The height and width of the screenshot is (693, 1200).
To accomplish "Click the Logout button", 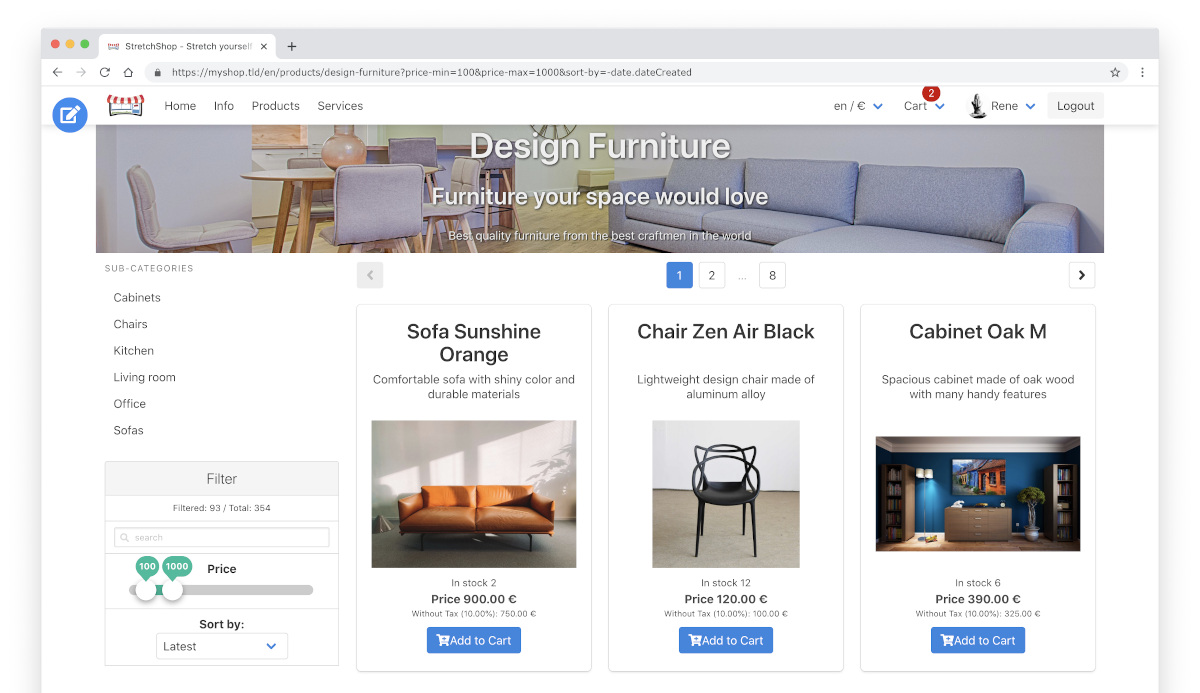I will click(x=1076, y=106).
